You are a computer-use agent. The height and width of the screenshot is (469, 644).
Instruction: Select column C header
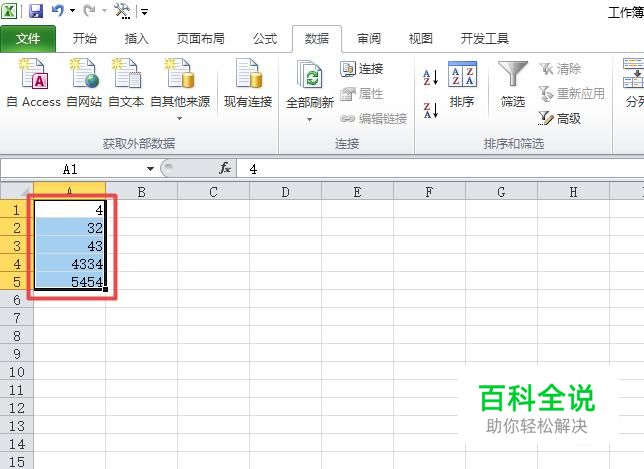coord(214,191)
